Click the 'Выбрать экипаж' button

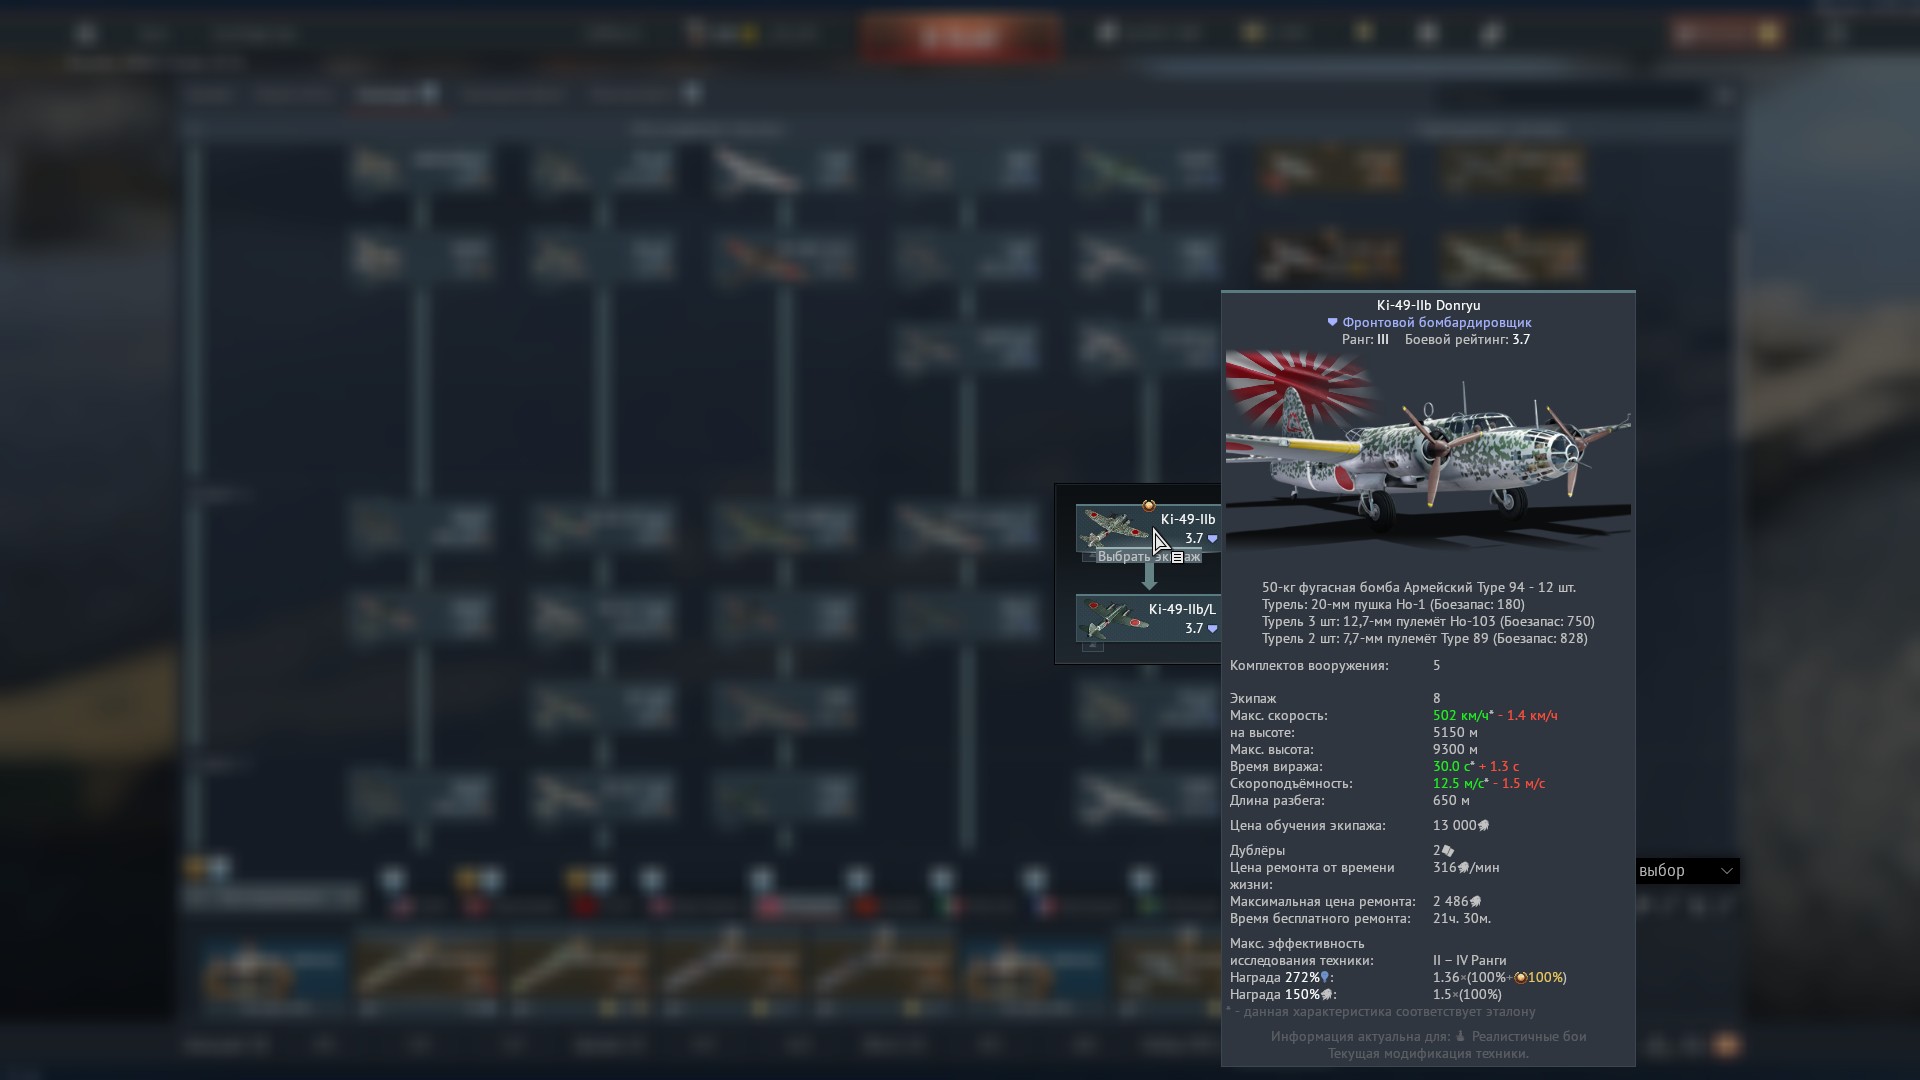click(x=1149, y=557)
